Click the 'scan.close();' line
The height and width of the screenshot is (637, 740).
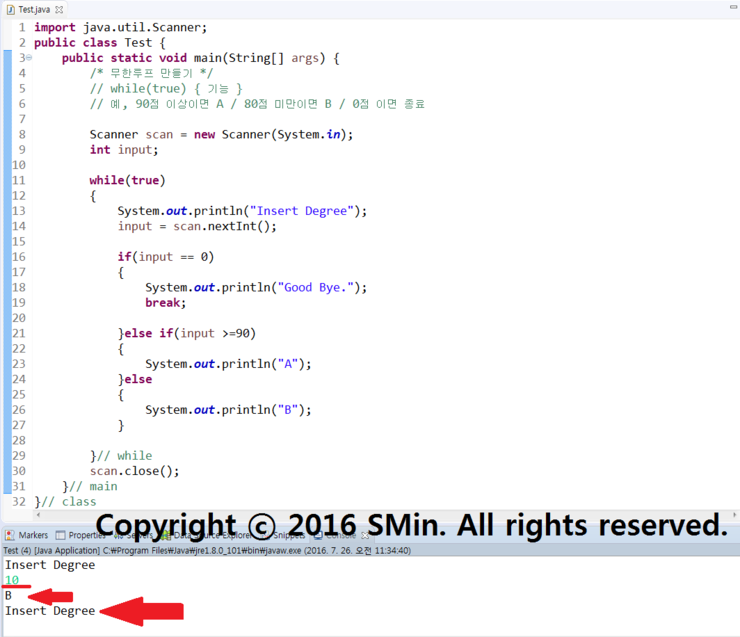tap(135, 471)
